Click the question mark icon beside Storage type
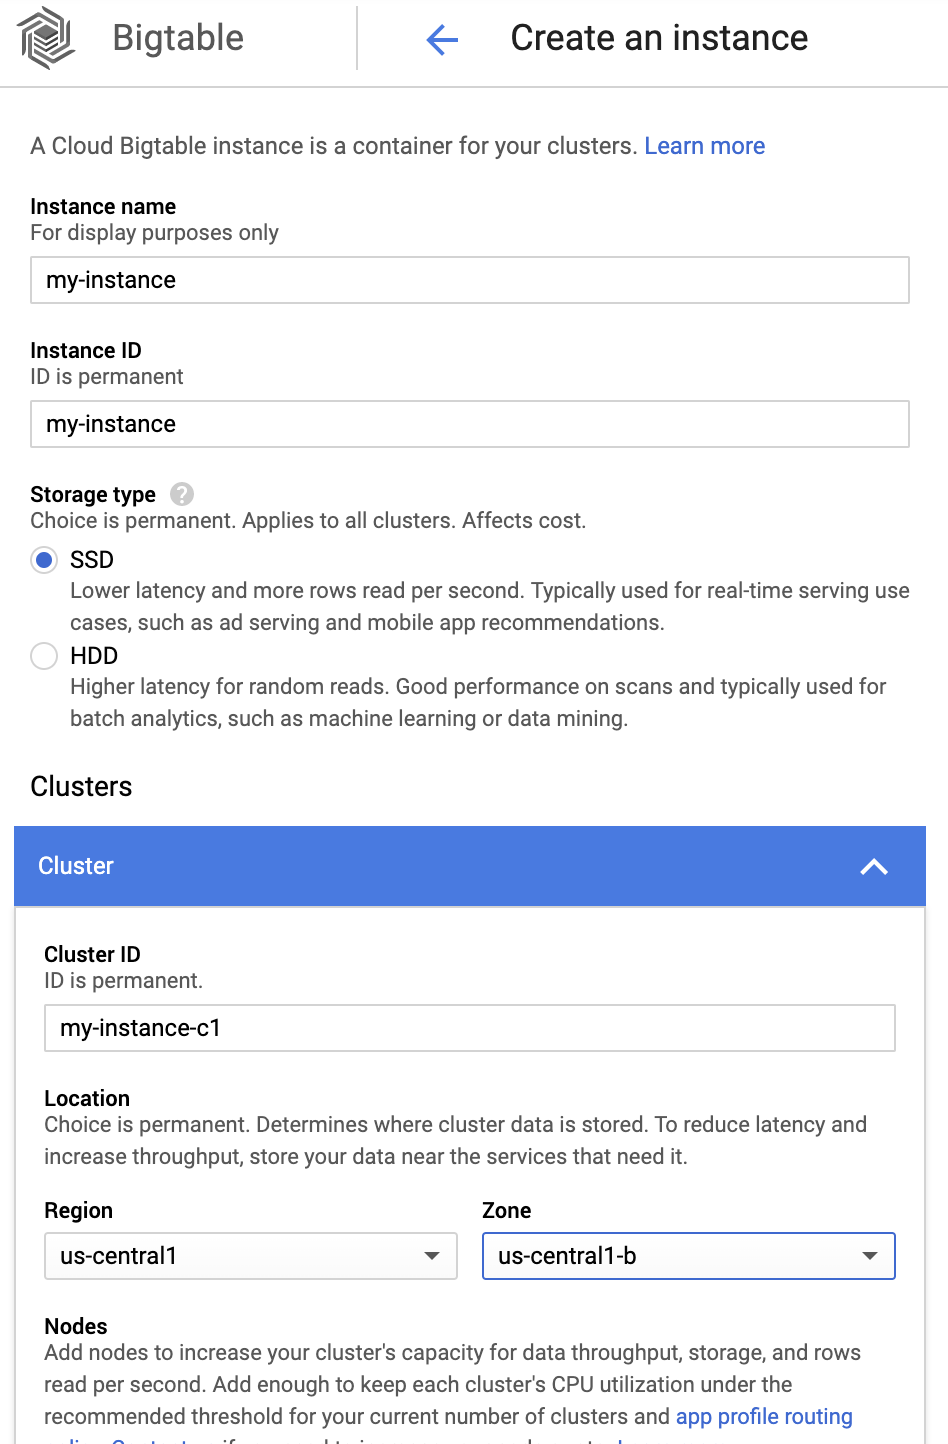This screenshot has width=948, height=1444. pyautogui.click(x=180, y=494)
